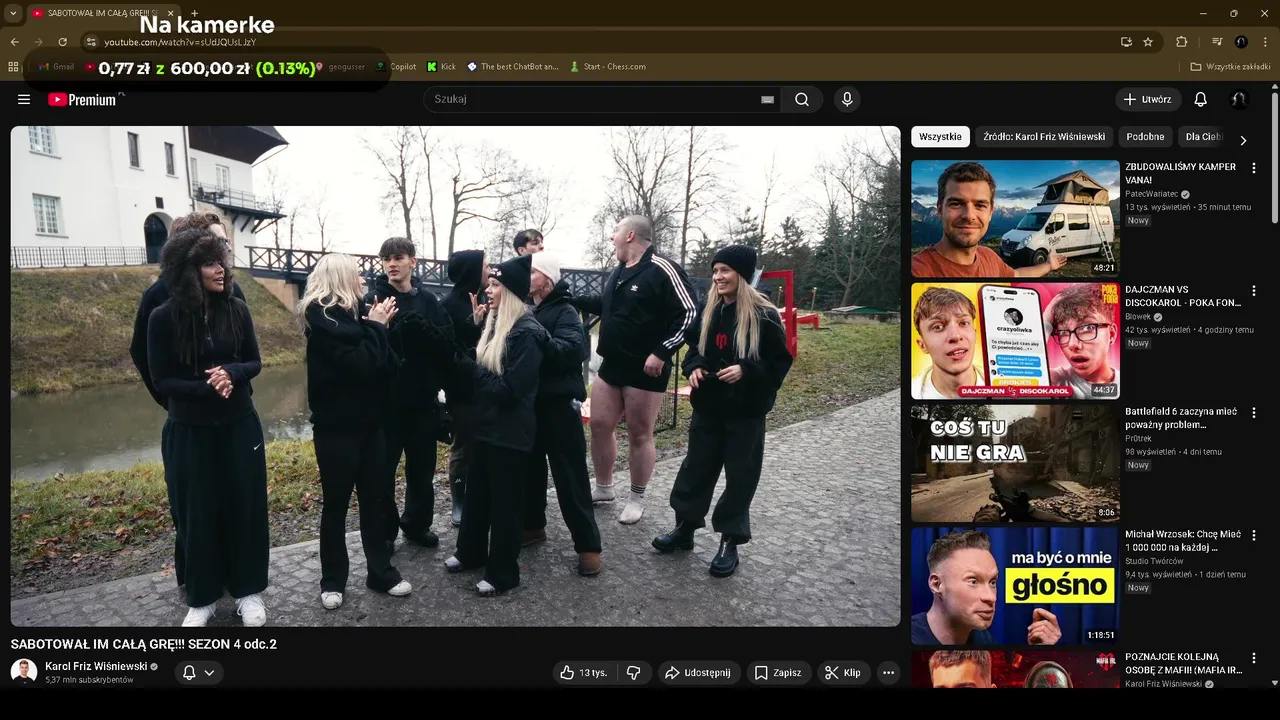Click video title SABOTOWAŁ IM CAŁĄ GRĘ!!! SEZON 4
The width and height of the screenshot is (1280, 720).
[144, 644]
